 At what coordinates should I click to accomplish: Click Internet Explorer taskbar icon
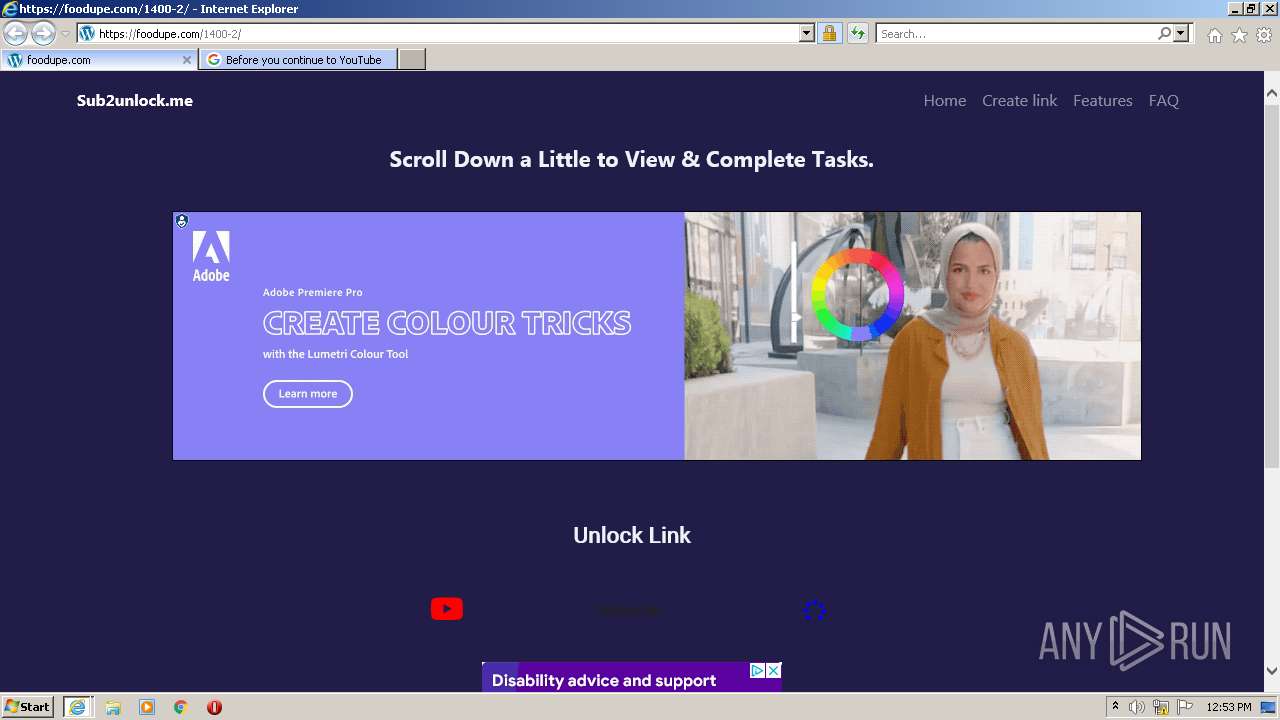77,707
